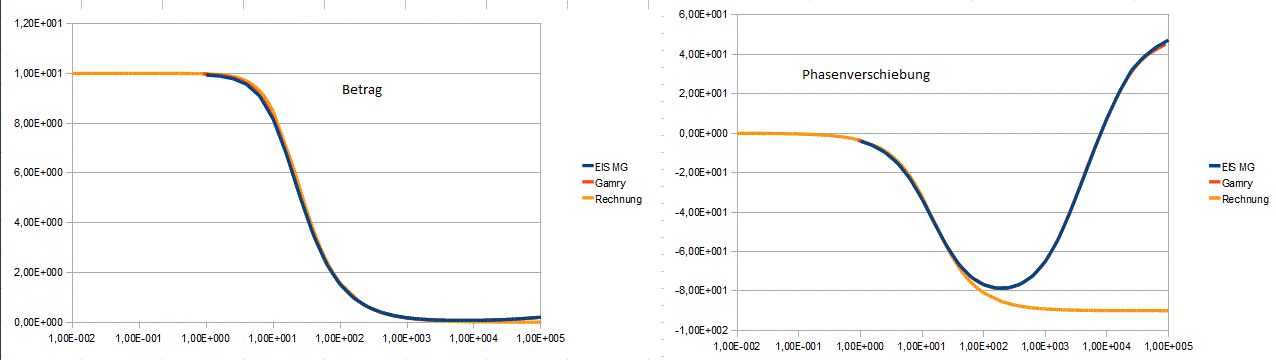Click the 1,00E+005 x-axis label on left chart
The height and width of the screenshot is (360, 1276).
tap(541, 340)
